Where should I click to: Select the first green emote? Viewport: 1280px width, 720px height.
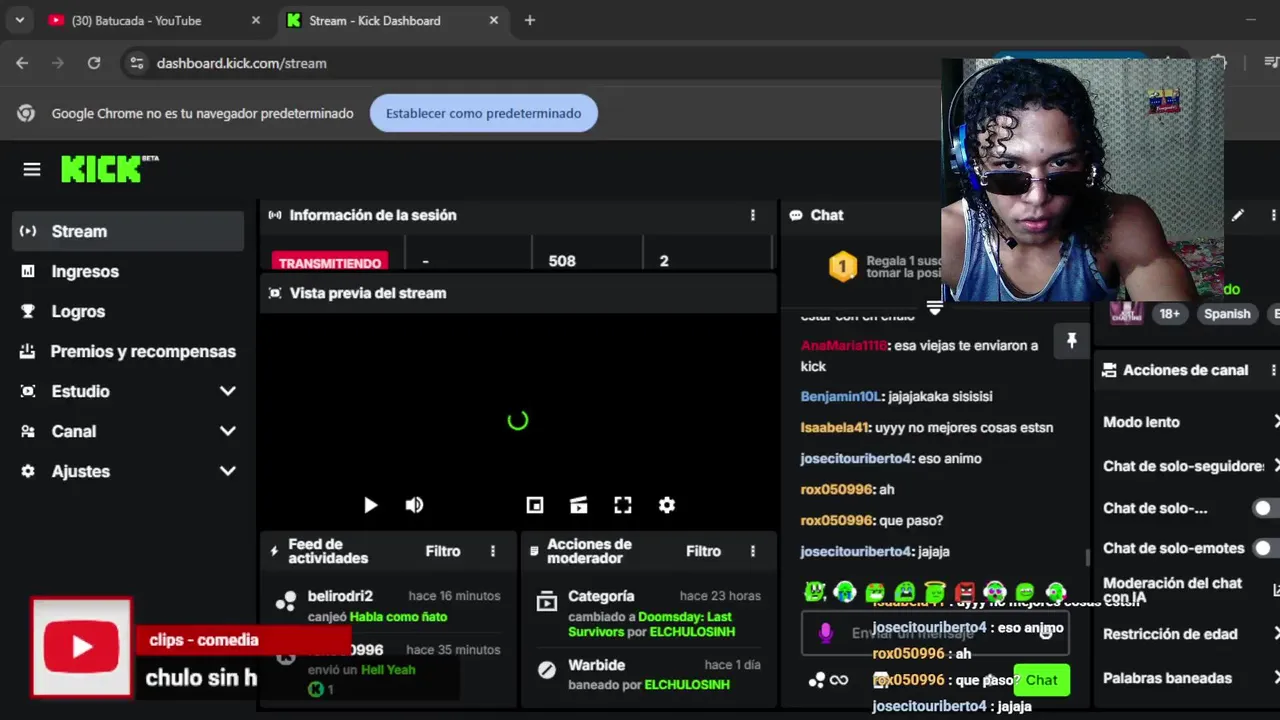(x=815, y=592)
